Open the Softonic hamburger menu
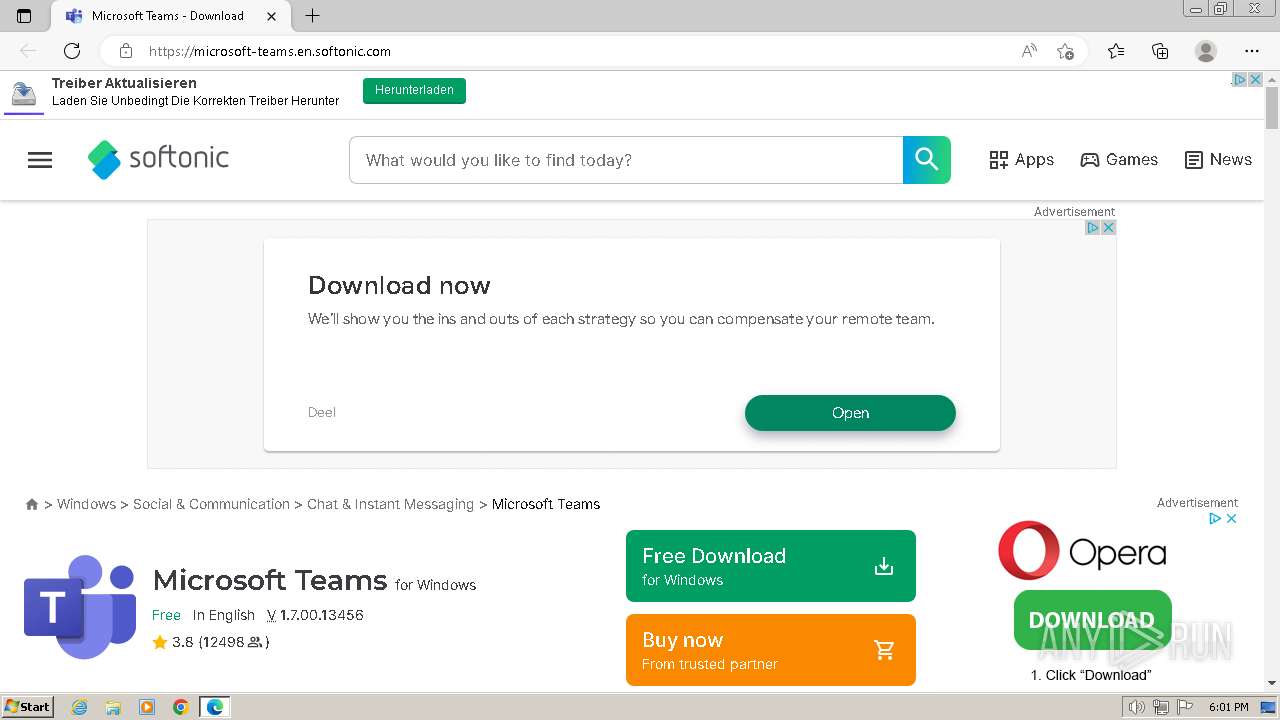Image resolution: width=1280 pixels, height=720 pixels. coord(40,160)
